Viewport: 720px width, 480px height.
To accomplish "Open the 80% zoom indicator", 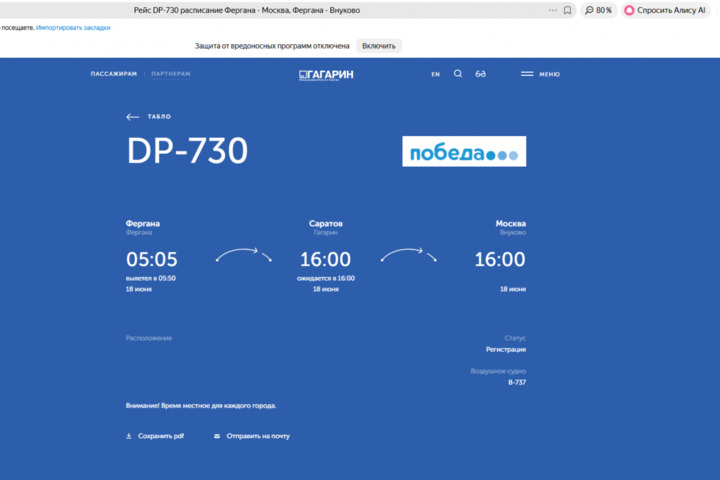I will pyautogui.click(x=598, y=10).
